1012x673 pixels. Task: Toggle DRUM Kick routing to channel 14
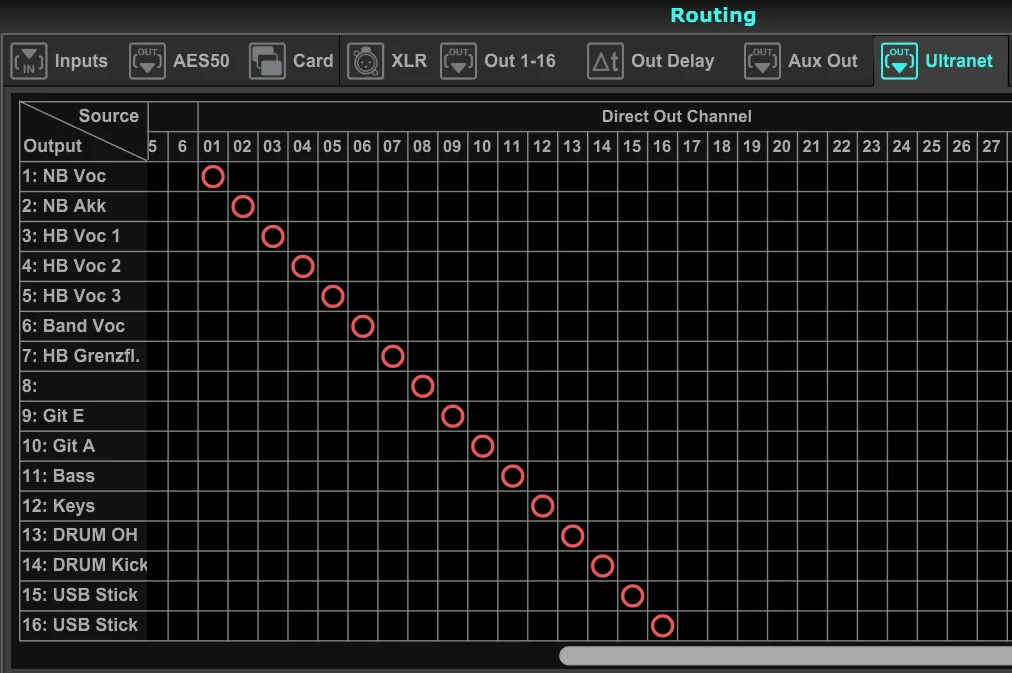pyautogui.click(x=602, y=566)
